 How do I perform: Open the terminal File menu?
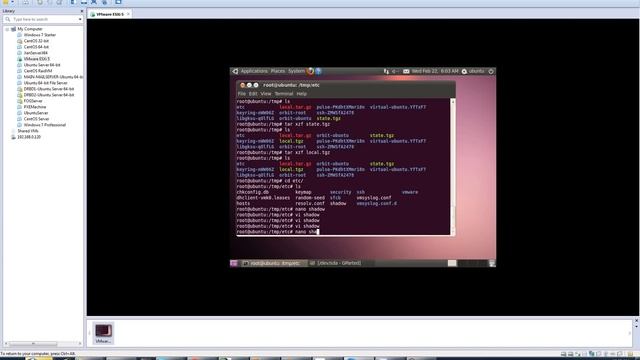tap(242, 94)
